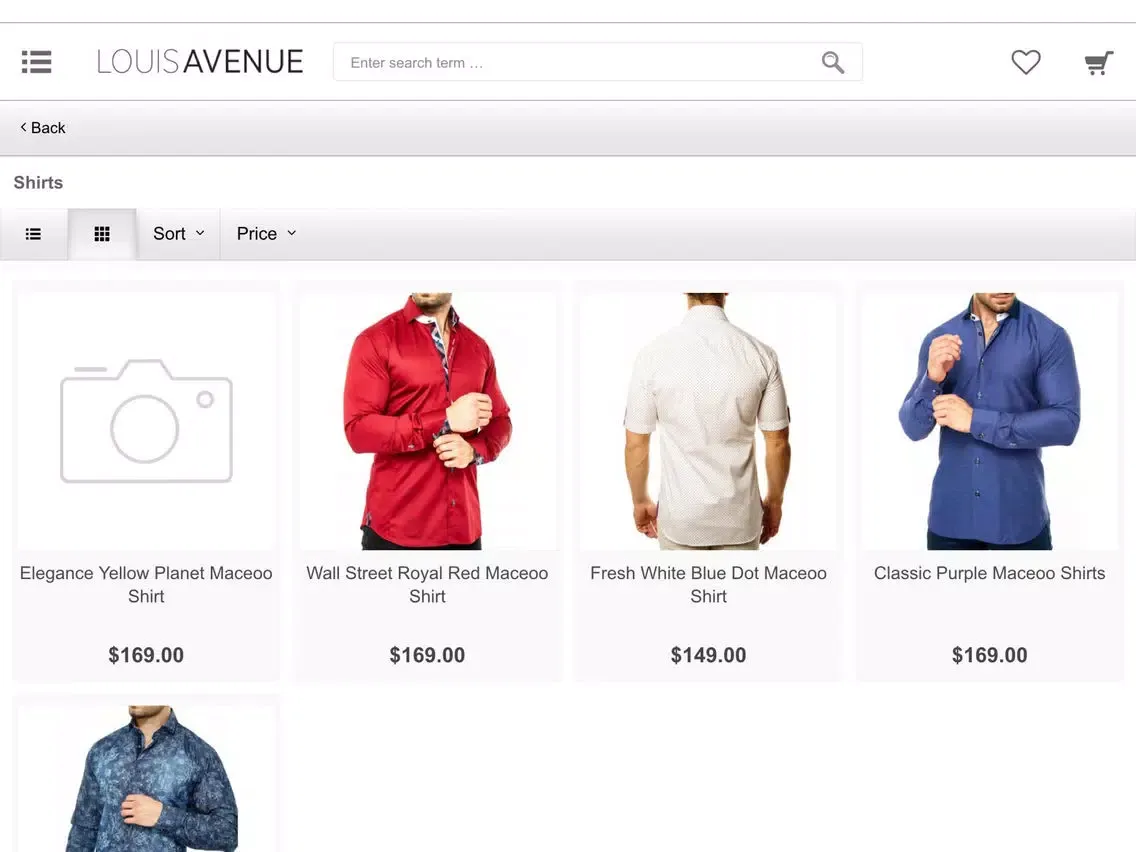Open the wishlist heart icon
The height and width of the screenshot is (852, 1136).
coord(1026,62)
